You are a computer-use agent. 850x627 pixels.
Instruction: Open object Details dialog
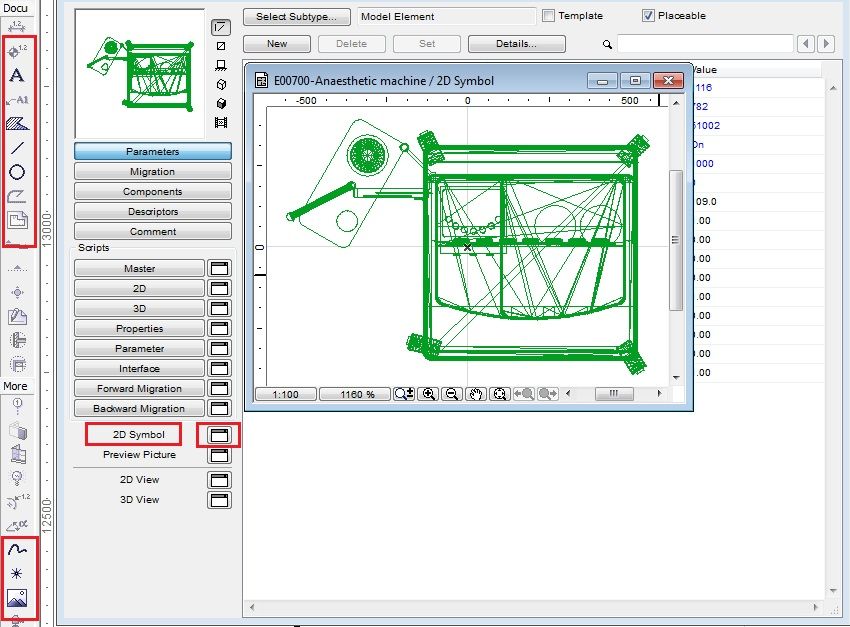coord(516,44)
